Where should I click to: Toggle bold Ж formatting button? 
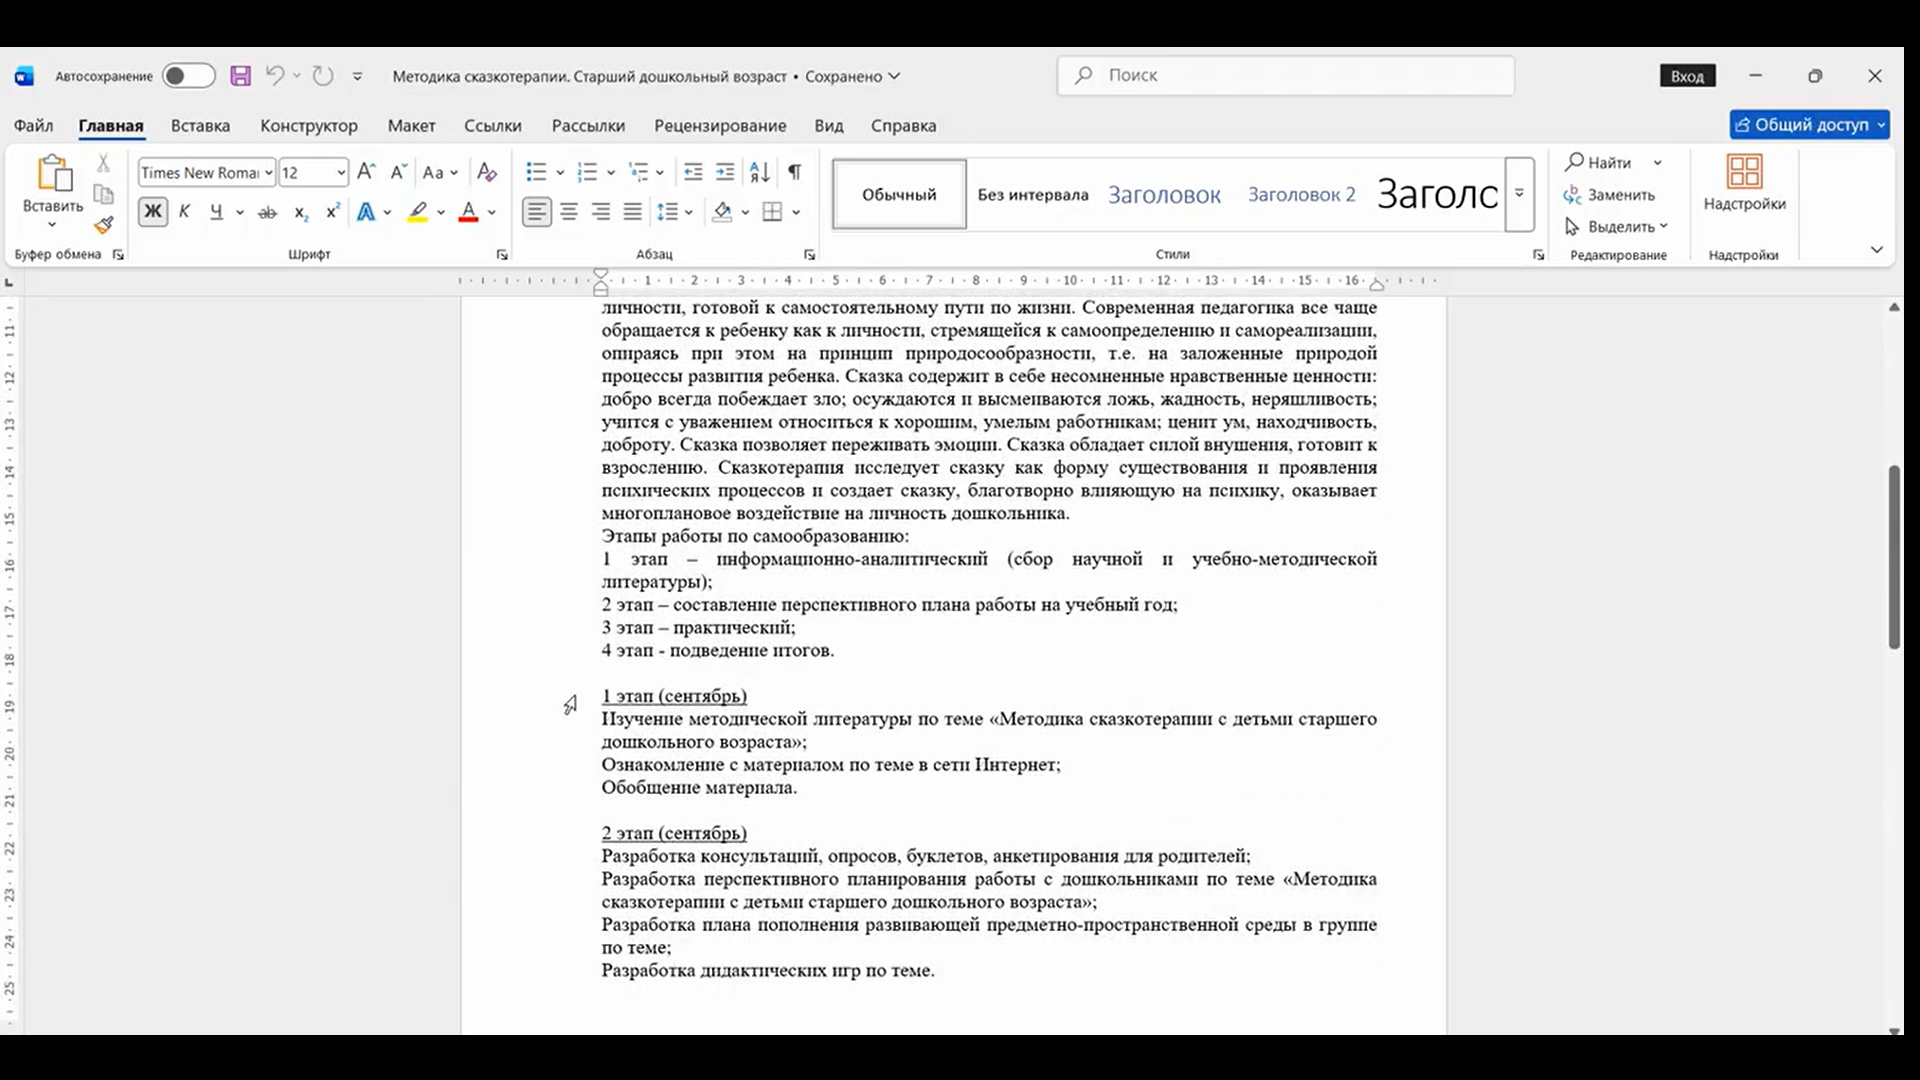153,212
